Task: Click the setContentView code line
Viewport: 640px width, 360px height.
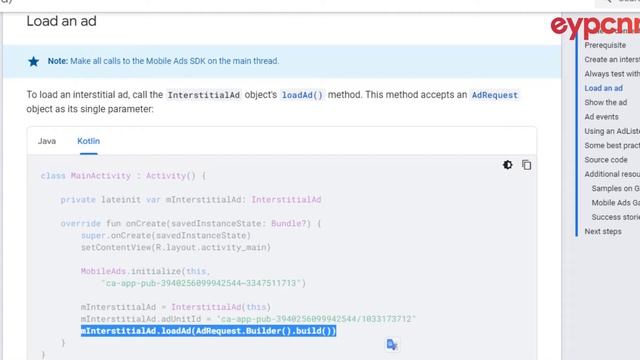Action: click(176, 247)
